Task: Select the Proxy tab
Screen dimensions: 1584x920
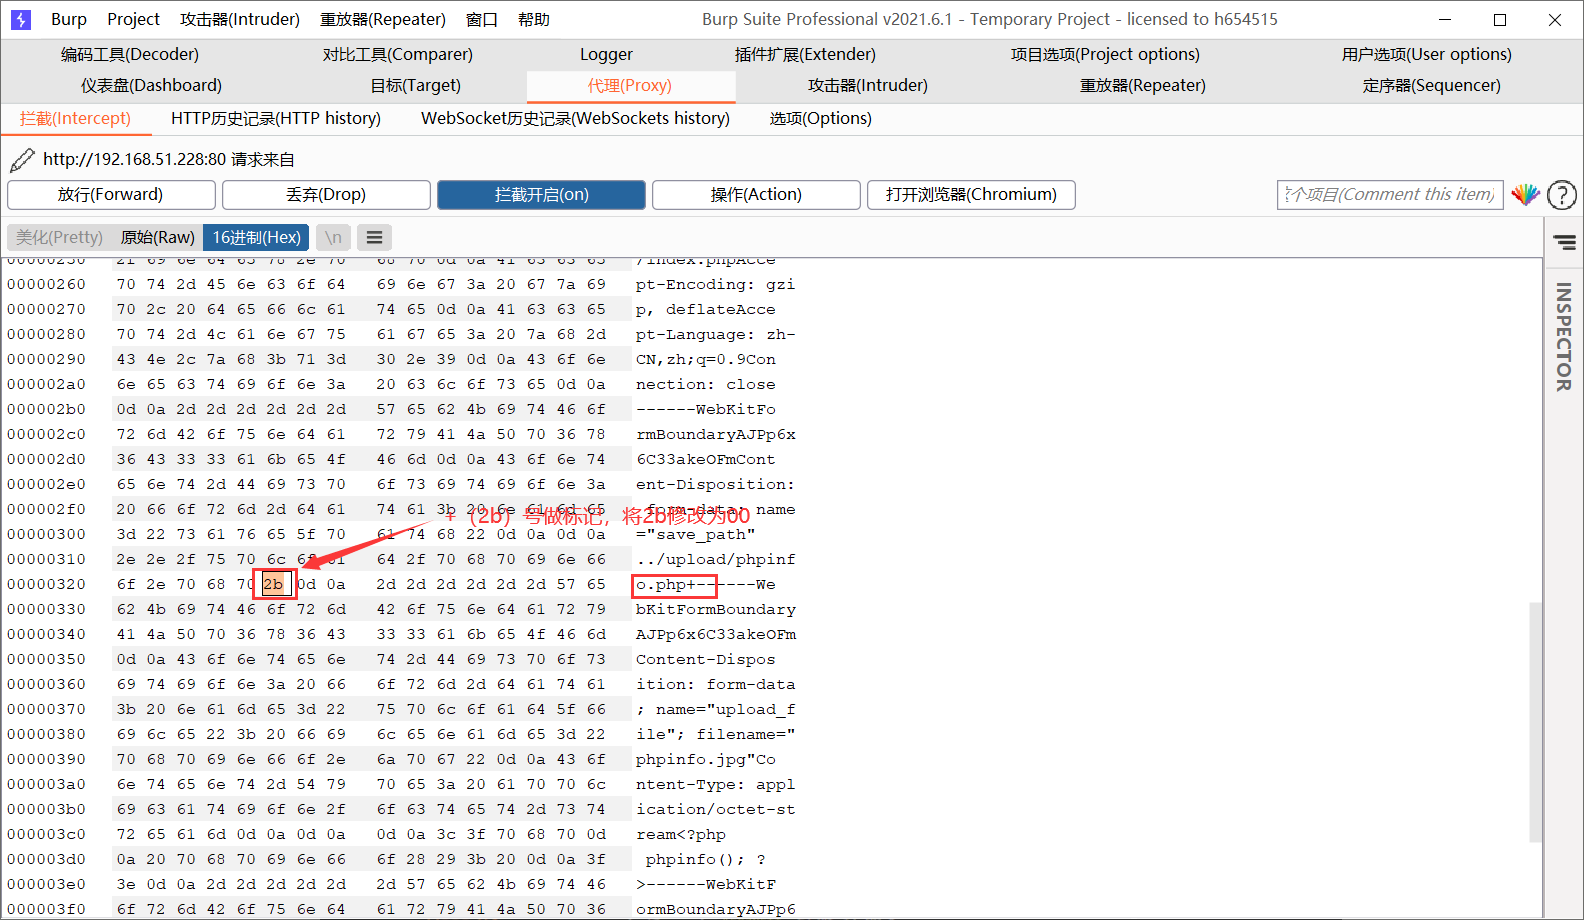Action: point(630,85)
